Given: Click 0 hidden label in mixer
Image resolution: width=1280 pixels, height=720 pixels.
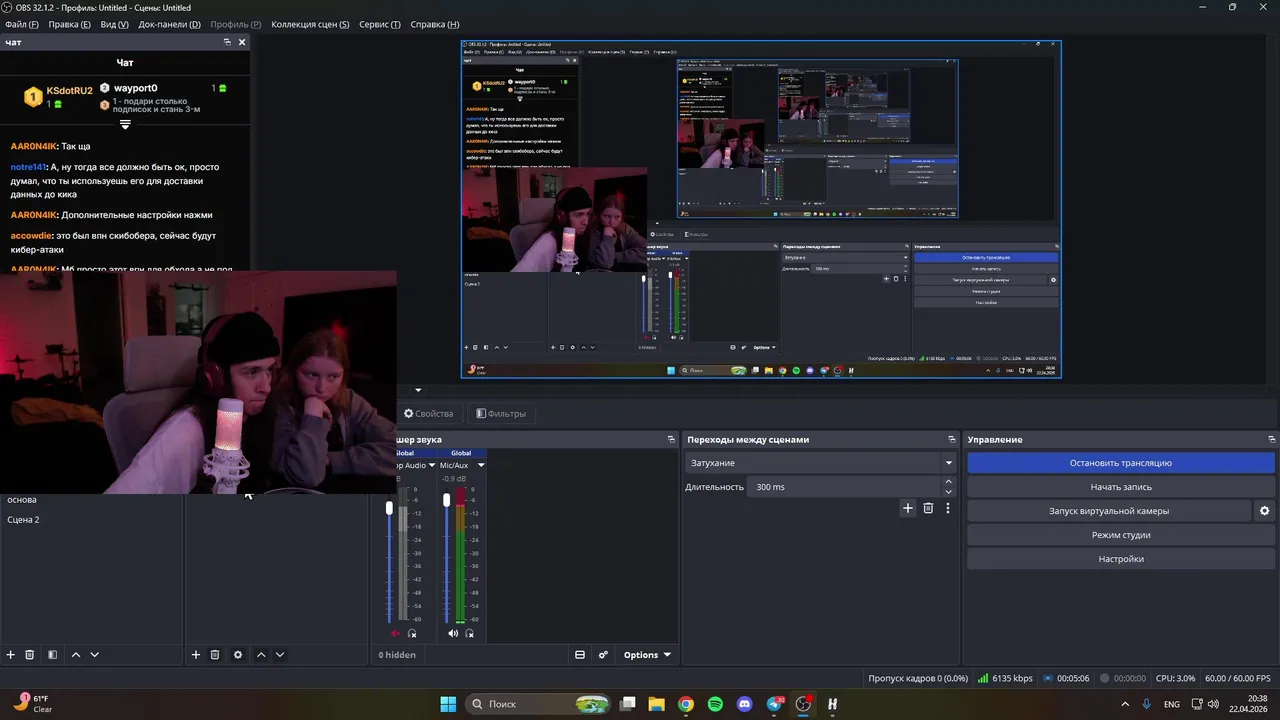Looking at the screenshot, I should 397,655.
